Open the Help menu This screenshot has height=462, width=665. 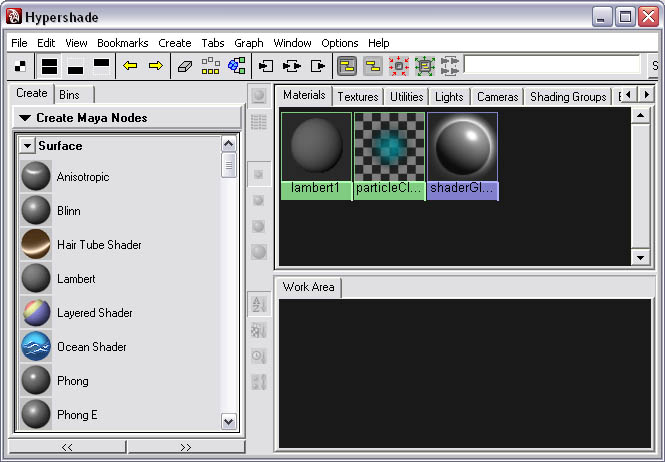tap(379, 43)
